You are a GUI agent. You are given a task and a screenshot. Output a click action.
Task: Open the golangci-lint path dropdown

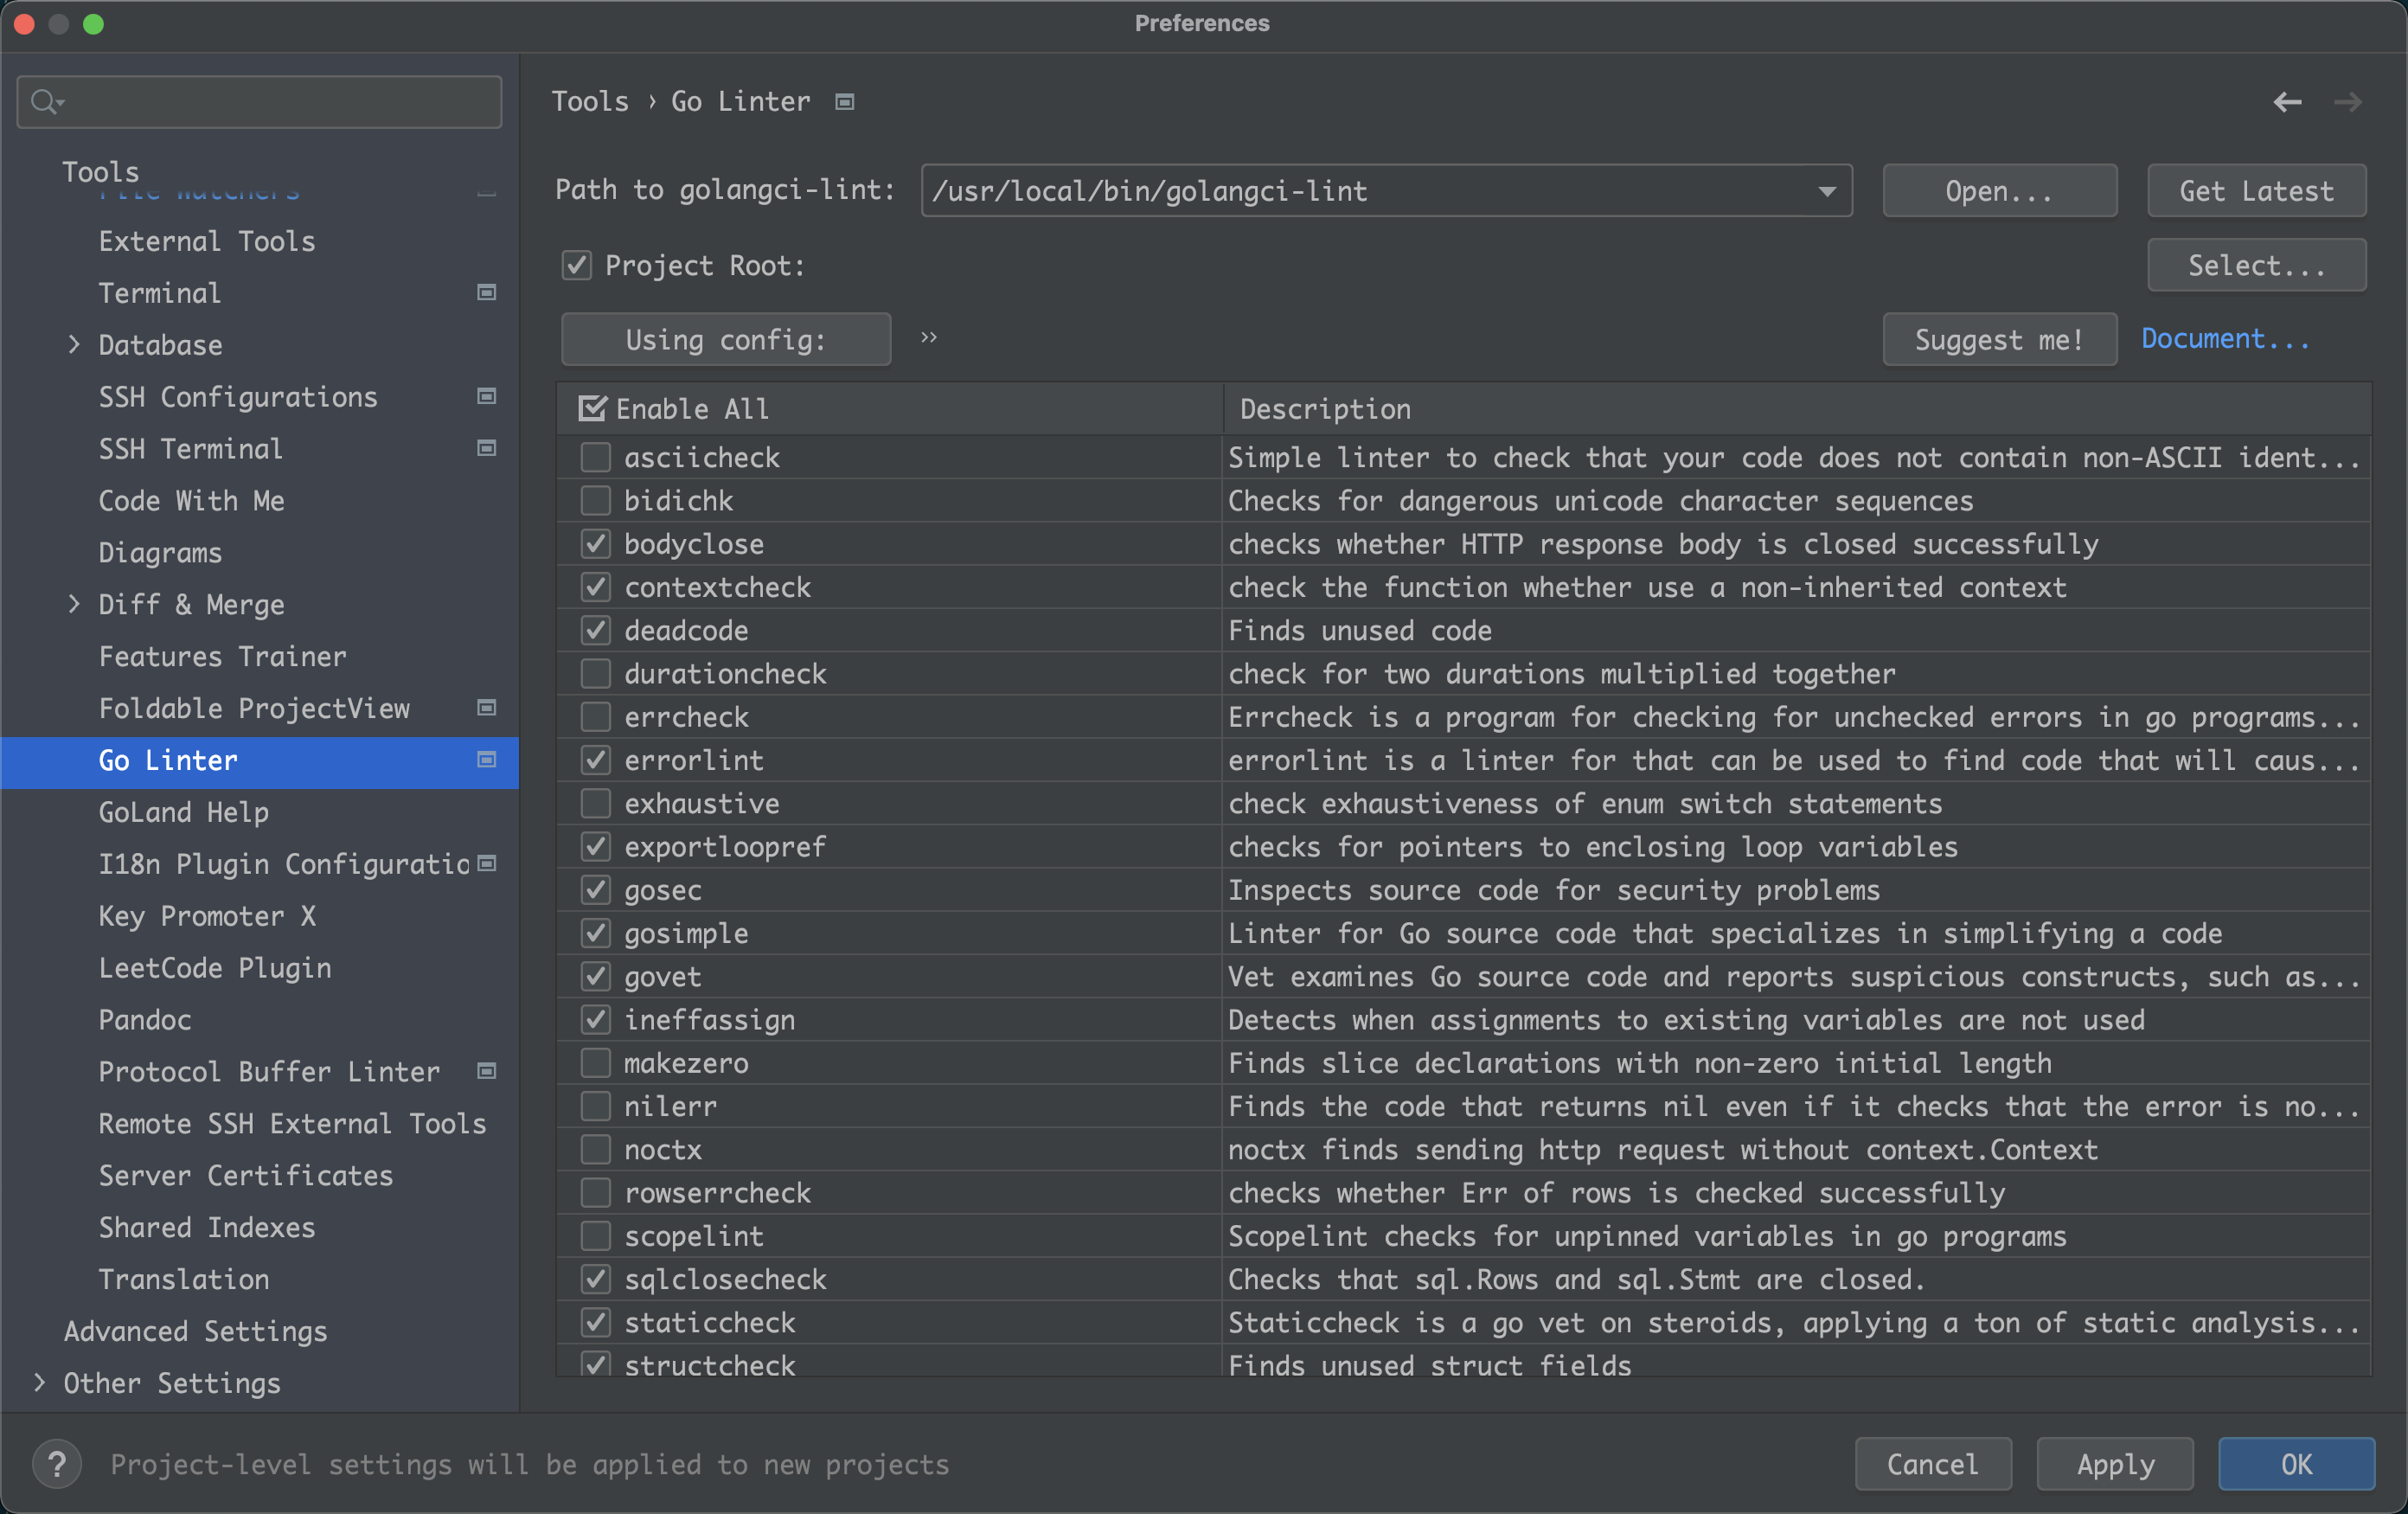click(x=1826, y=191)
